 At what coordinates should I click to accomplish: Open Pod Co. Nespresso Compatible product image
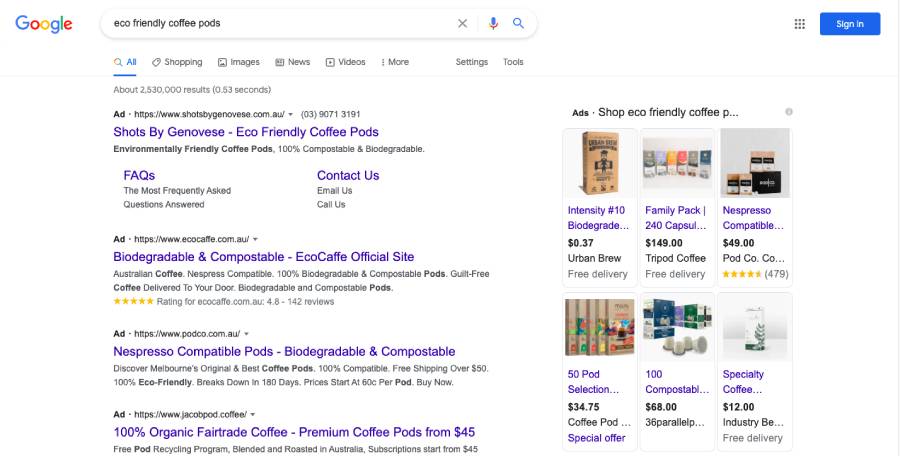pos(755,164)
